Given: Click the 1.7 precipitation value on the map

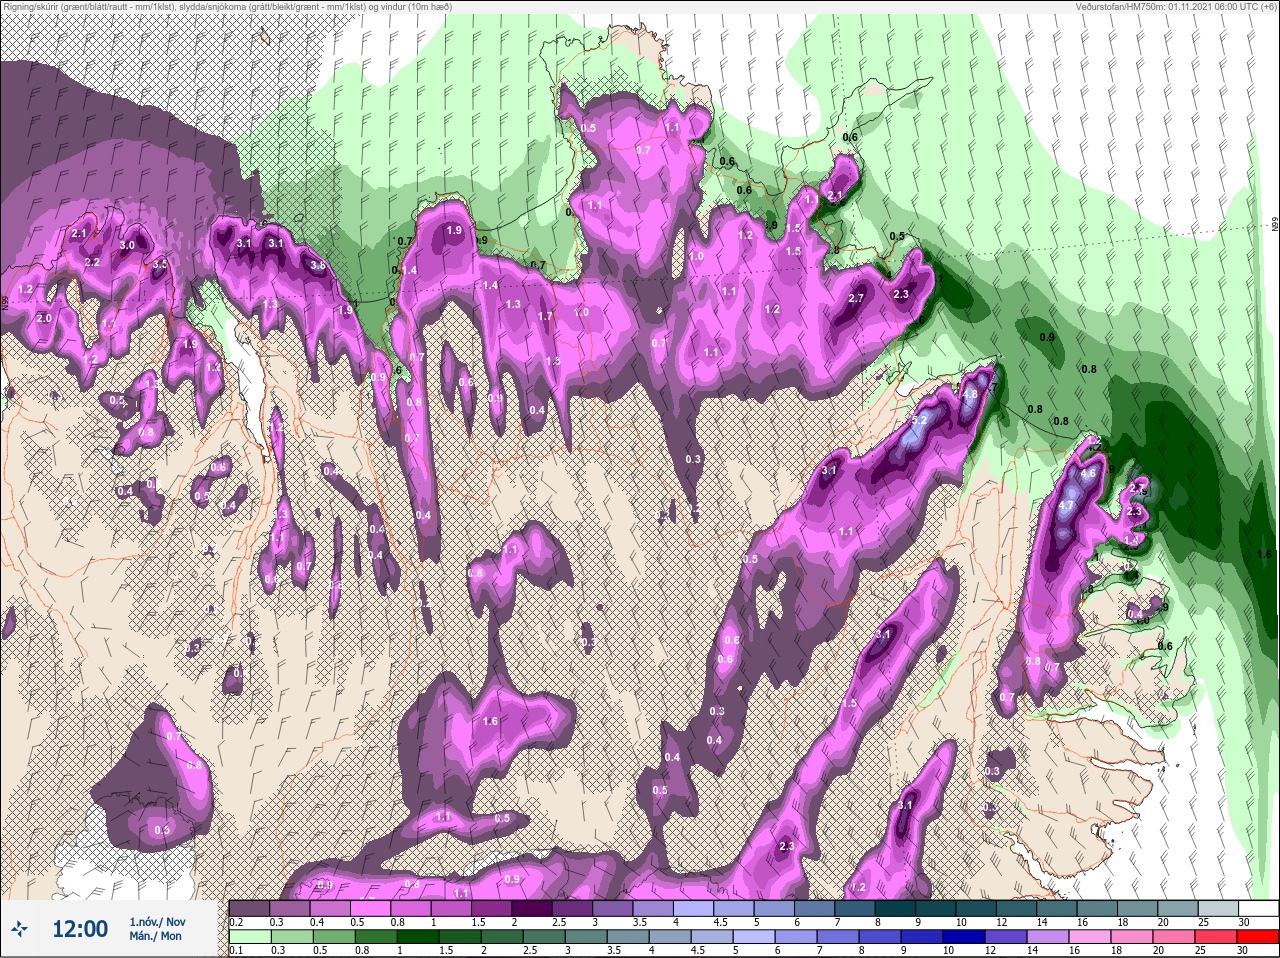Looking at the screenshot, I should (545, 316).
